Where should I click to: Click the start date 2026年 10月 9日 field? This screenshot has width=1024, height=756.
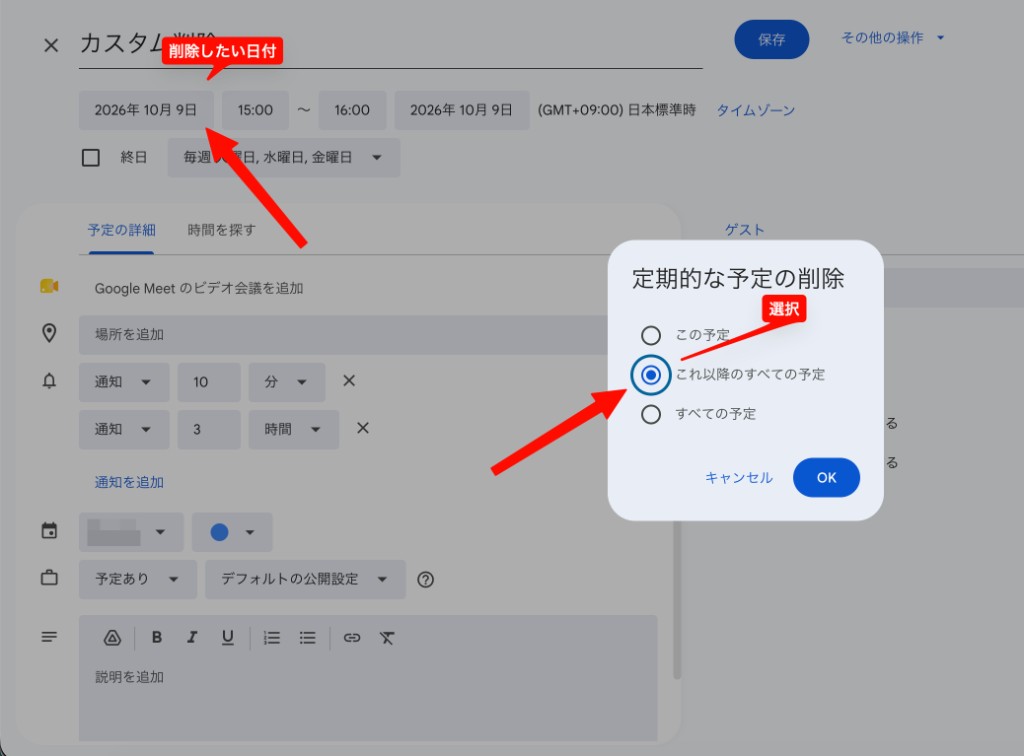coord(146,110)
